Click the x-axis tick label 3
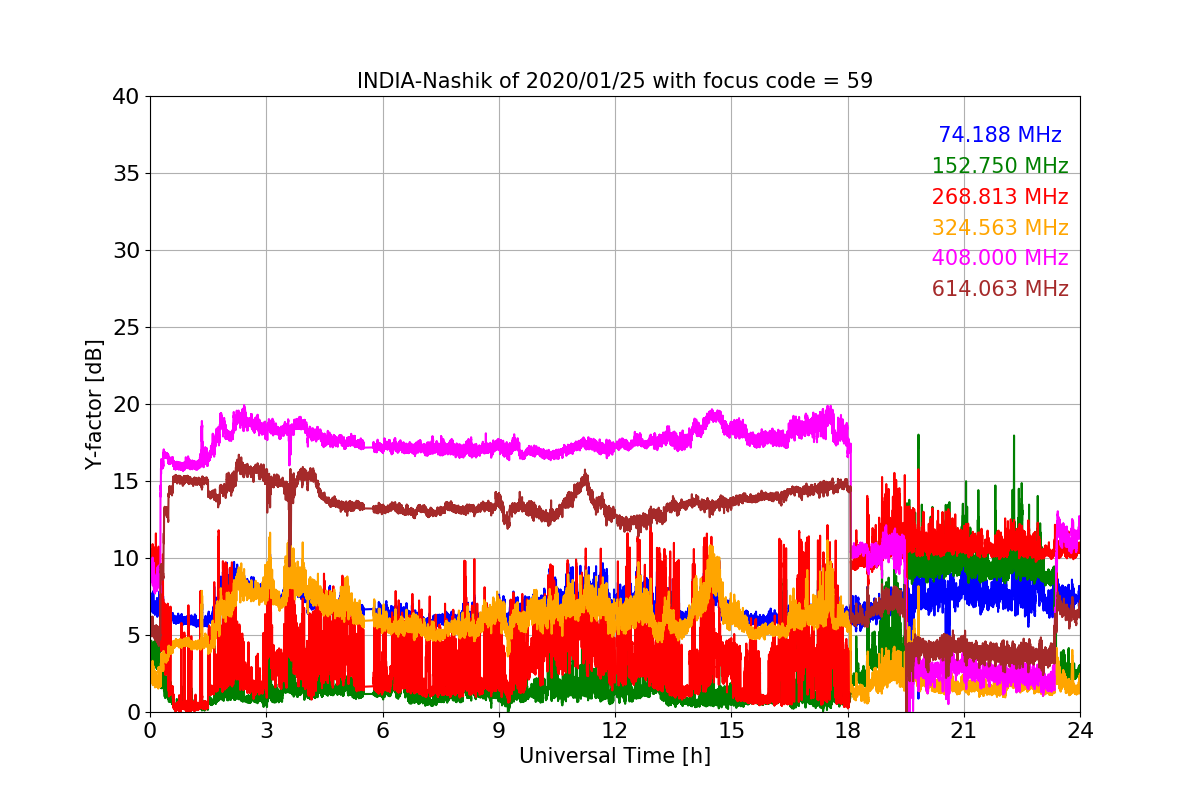The height and width of the screenshot is (800, 1200). click(266, 731)
